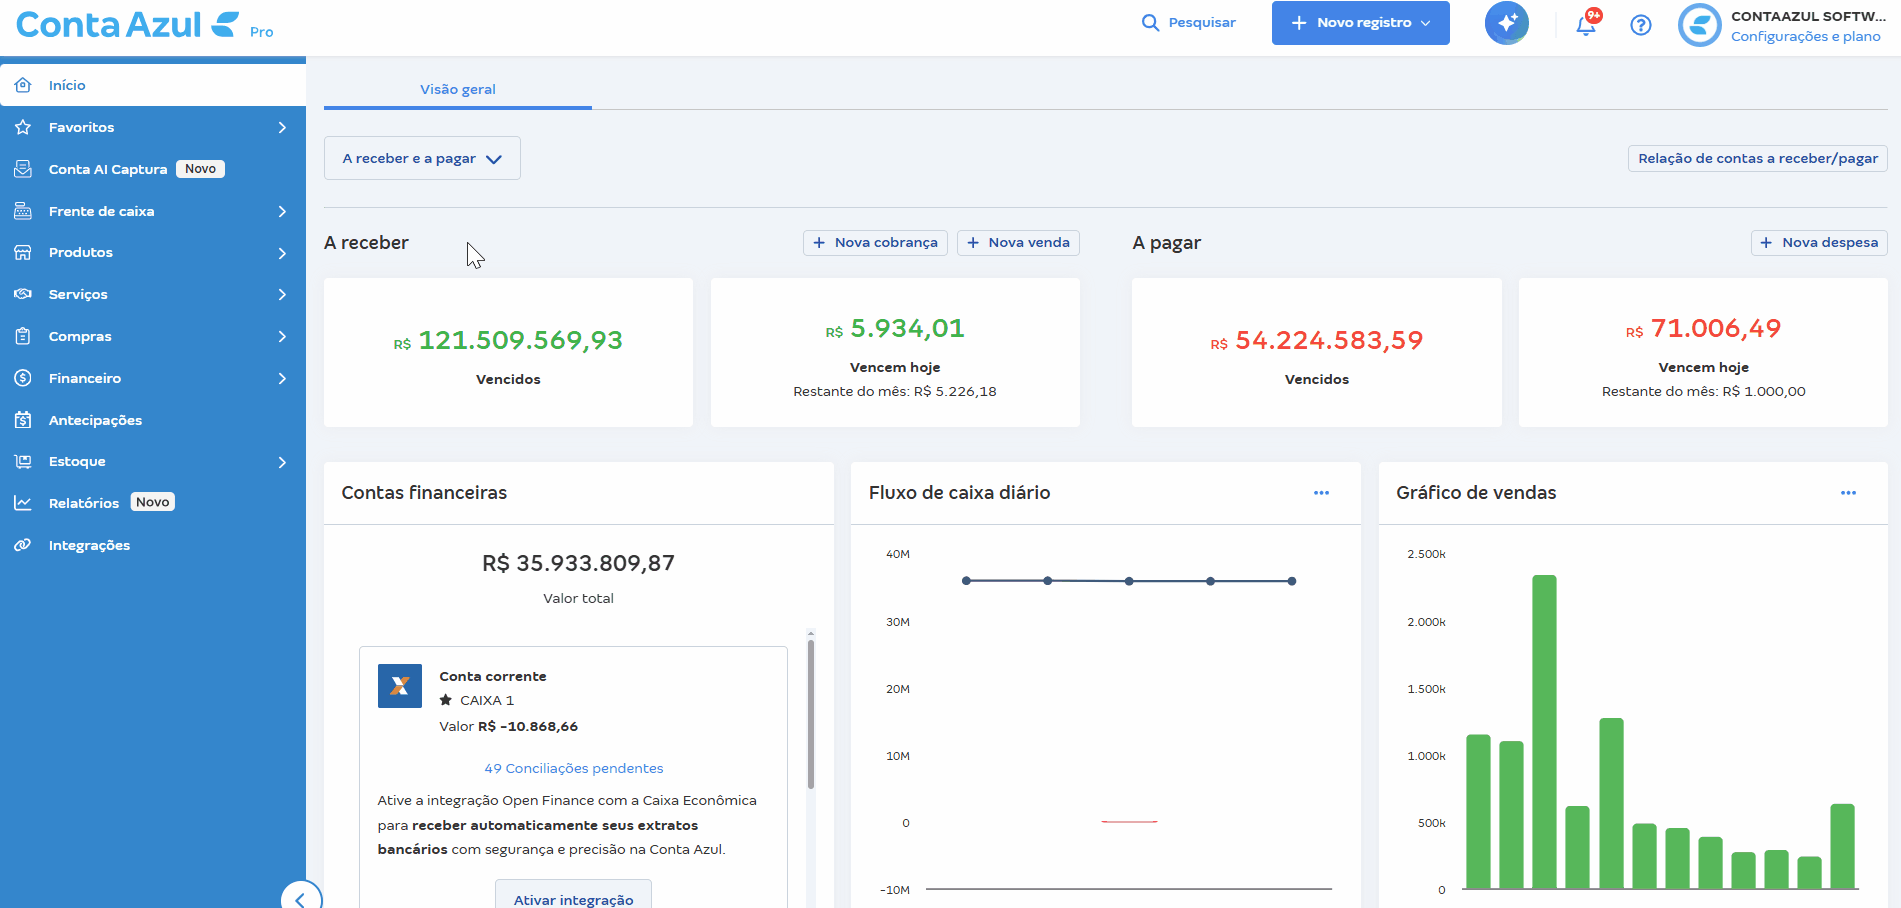
Task: Click the Nova venda button
Action: point(1018,242)
